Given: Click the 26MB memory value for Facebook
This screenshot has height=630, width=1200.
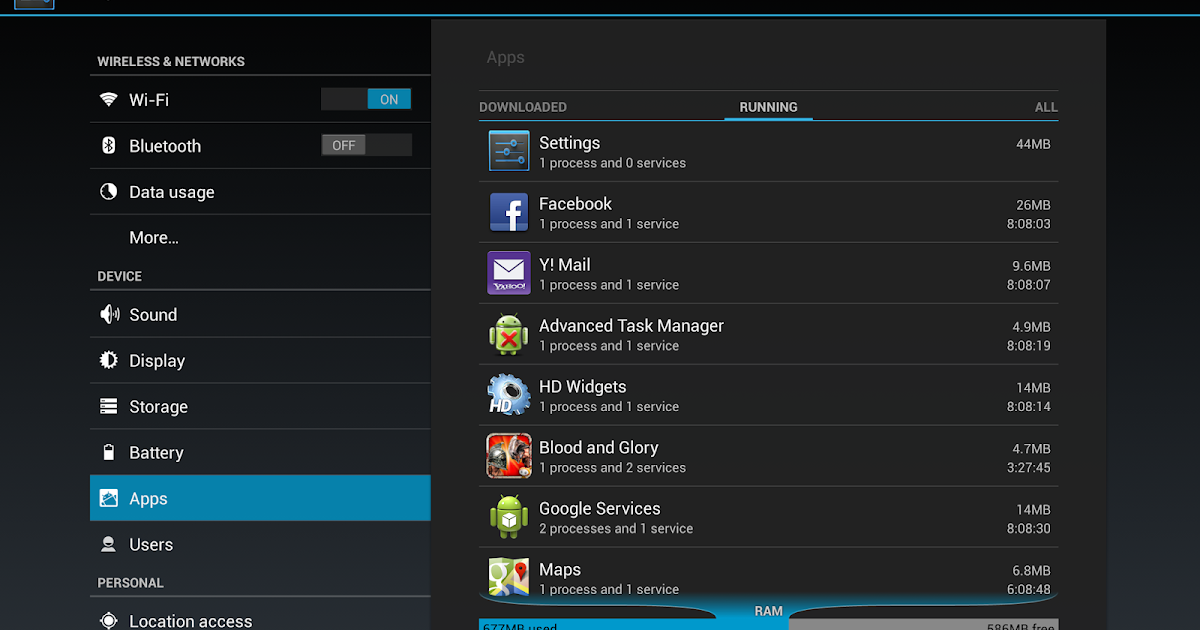Looking at the screenshot, I should [1033, 205].
